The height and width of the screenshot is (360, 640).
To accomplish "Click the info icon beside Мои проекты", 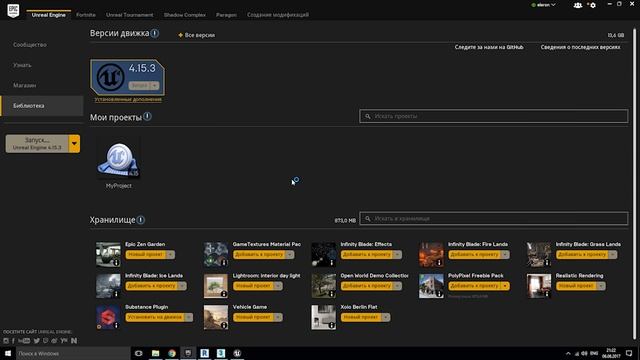I will click(147, 116).
